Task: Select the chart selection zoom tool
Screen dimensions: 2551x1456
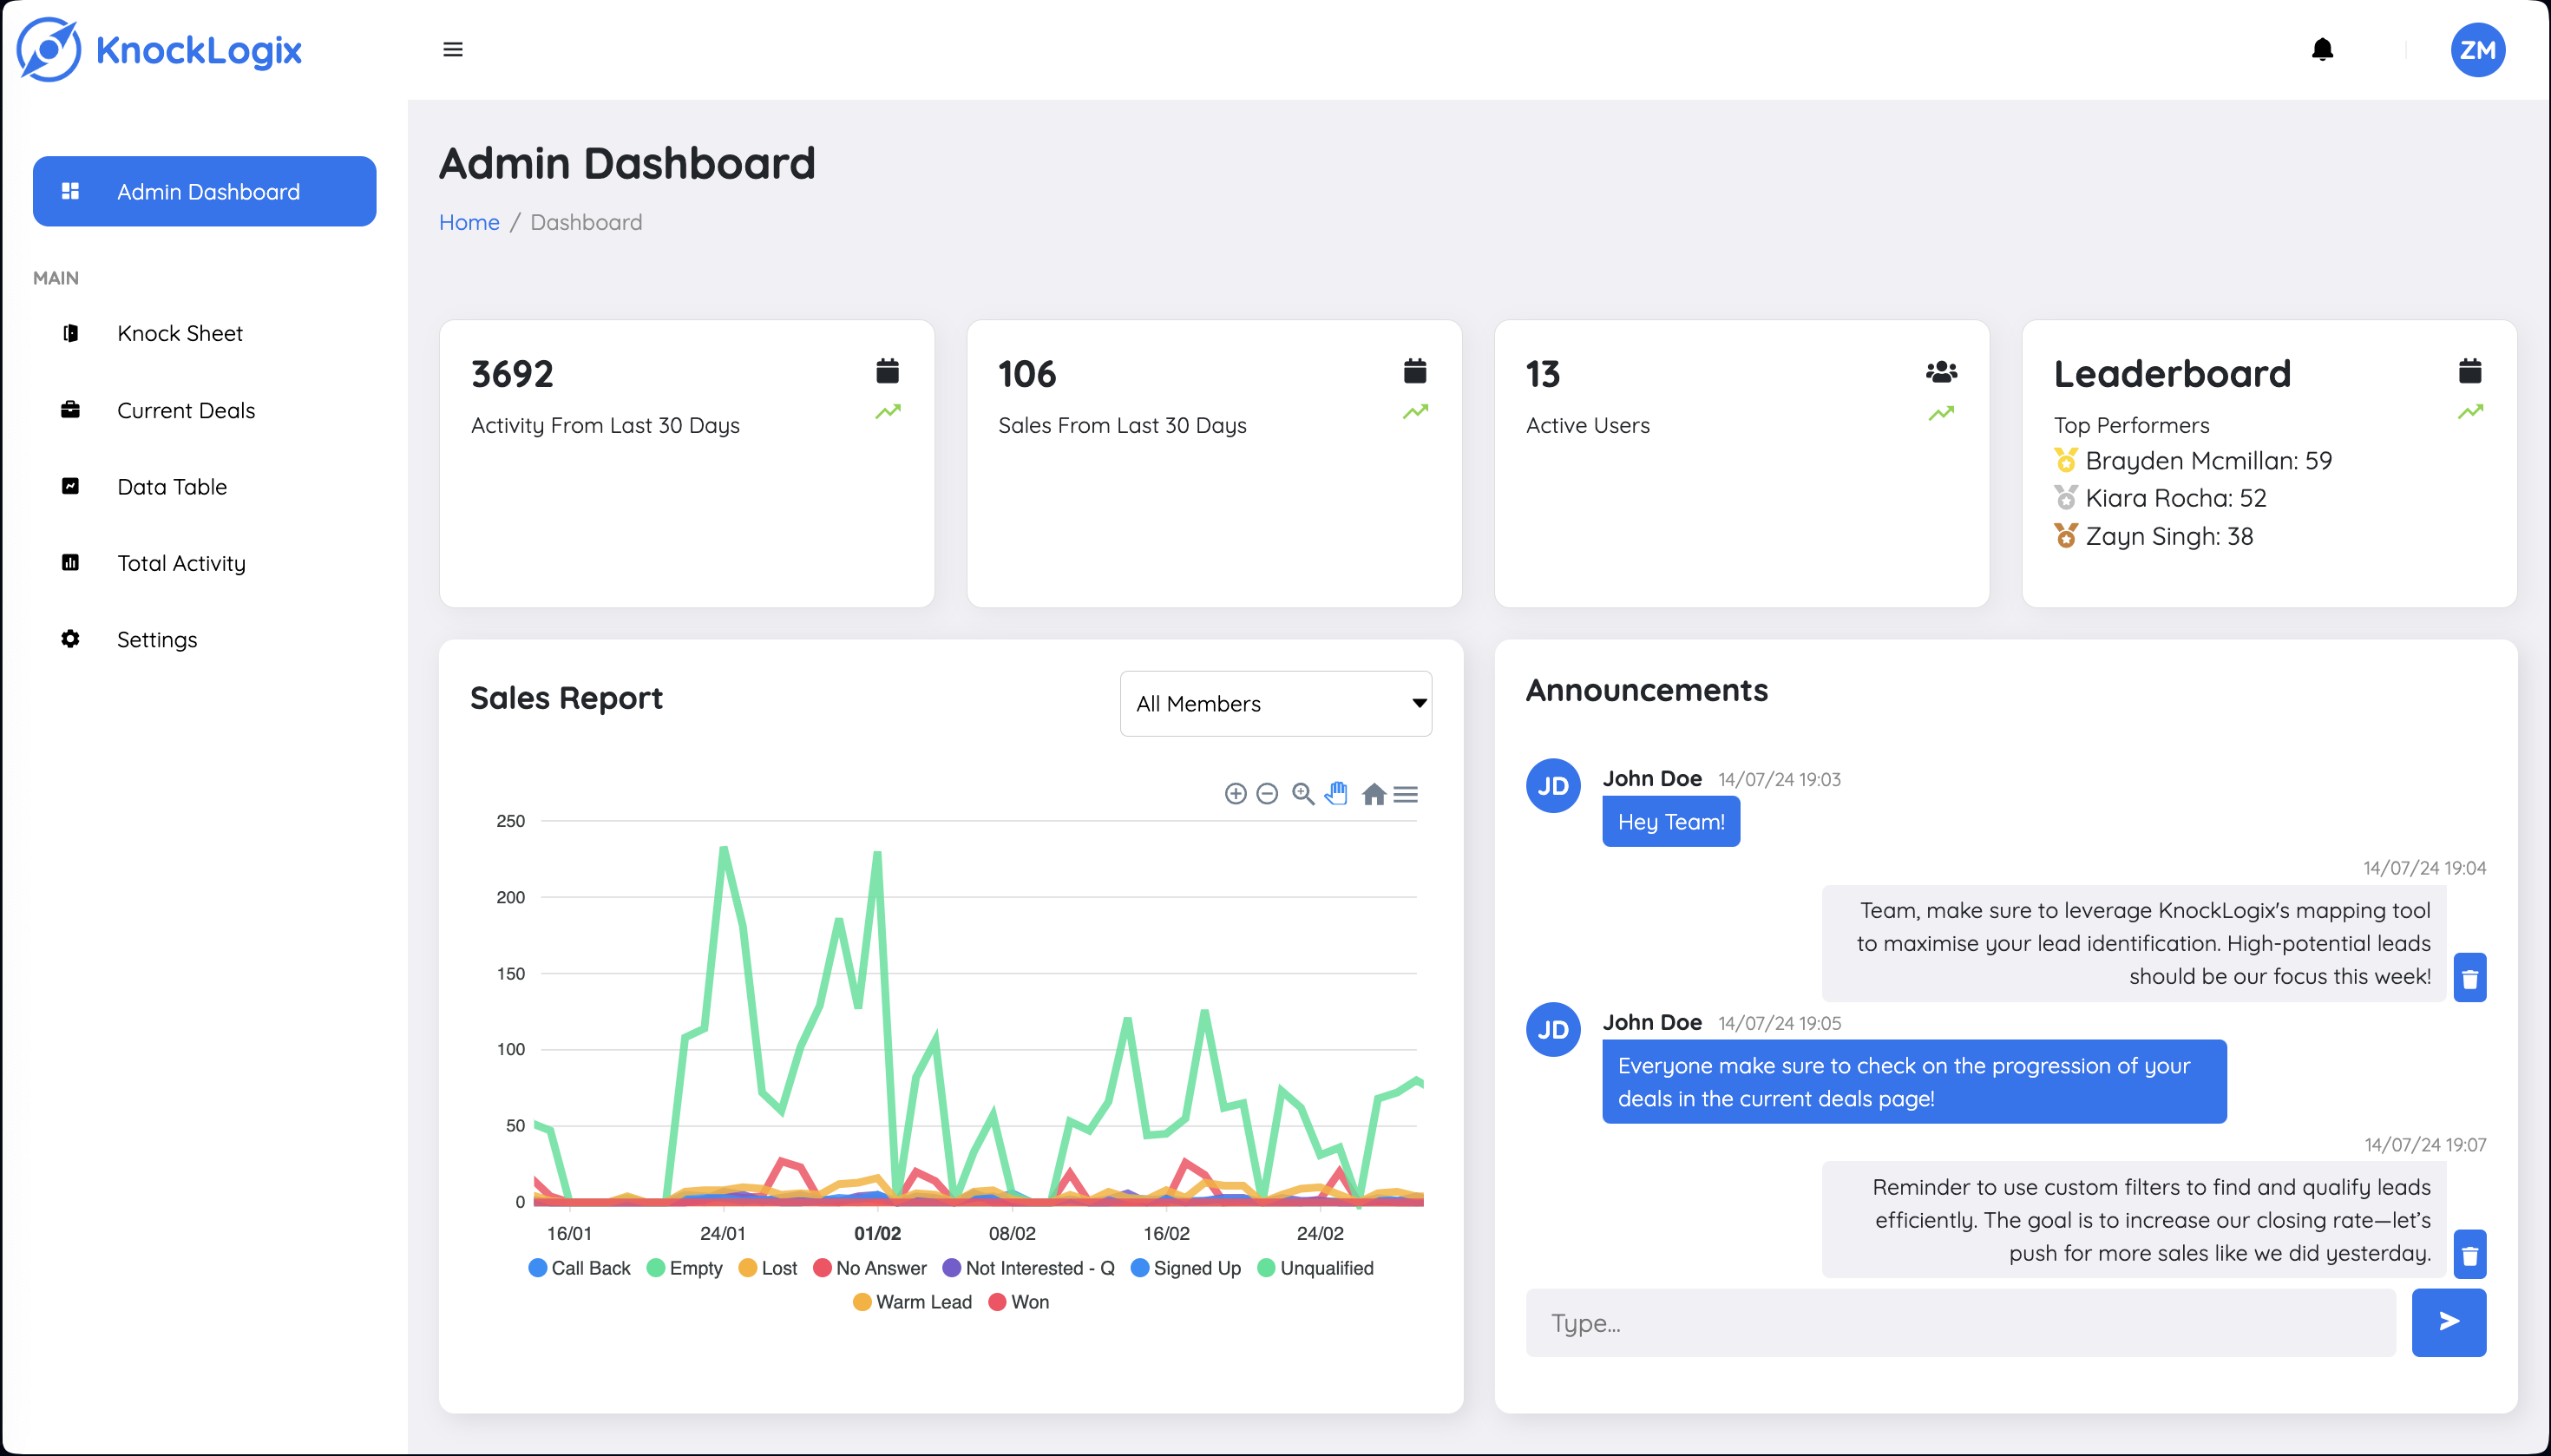Action: coord(1302,794)
